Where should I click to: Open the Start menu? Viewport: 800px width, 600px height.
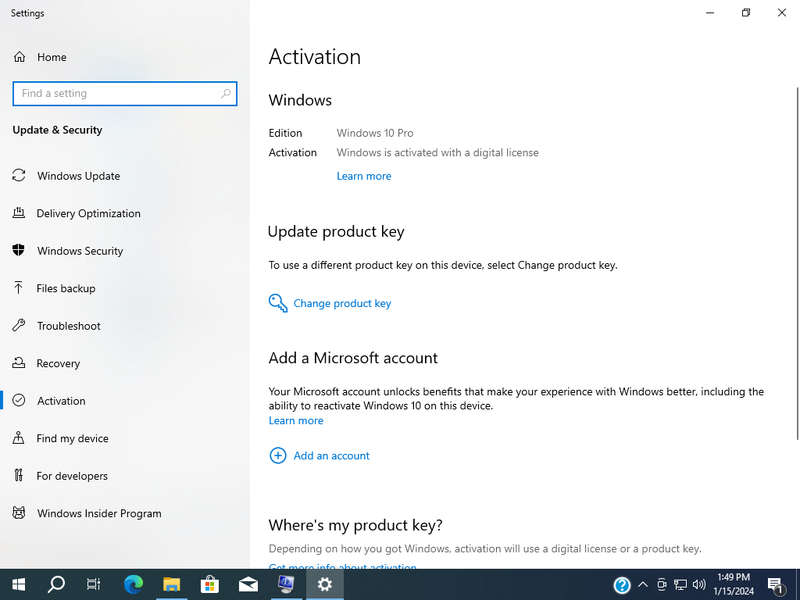(19, 584)
